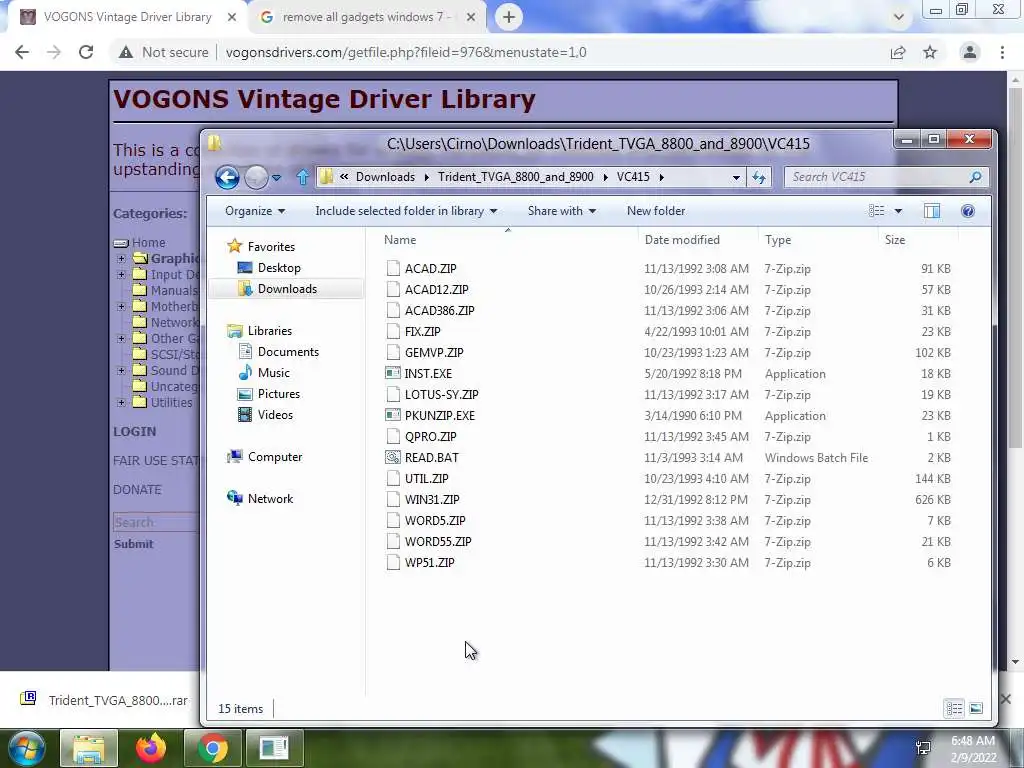
Task: Select the READ.BAT file icon
Action: pyautogui.click(x=392, y=457)
